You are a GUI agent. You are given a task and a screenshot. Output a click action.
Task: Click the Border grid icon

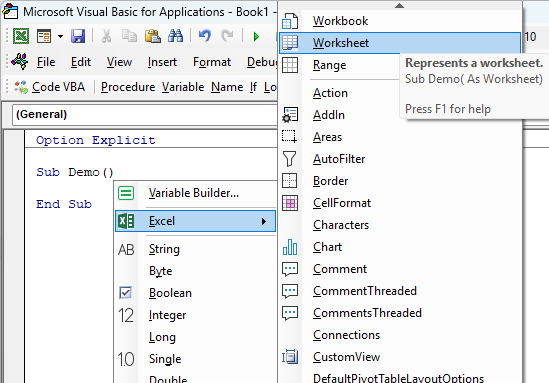click(290, 181)
